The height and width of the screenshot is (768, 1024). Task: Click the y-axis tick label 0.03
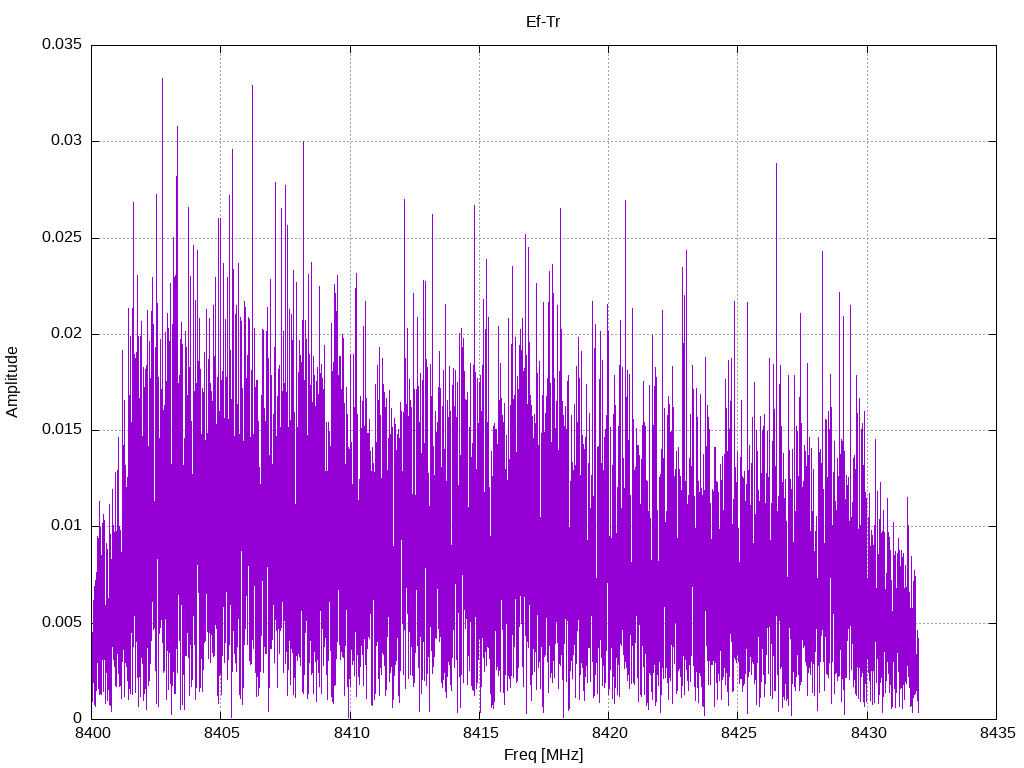67,140
